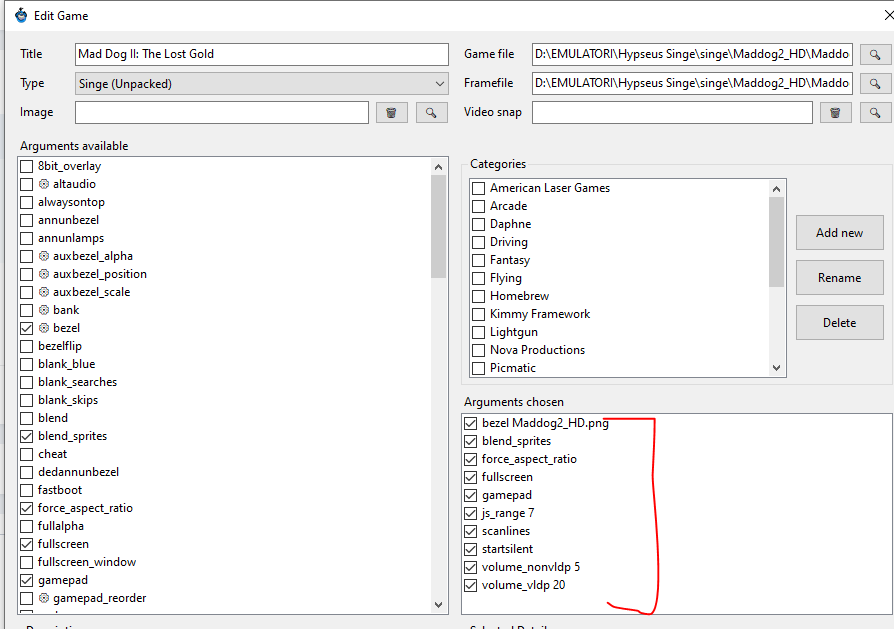Click the Delete category button

(839, 323)
